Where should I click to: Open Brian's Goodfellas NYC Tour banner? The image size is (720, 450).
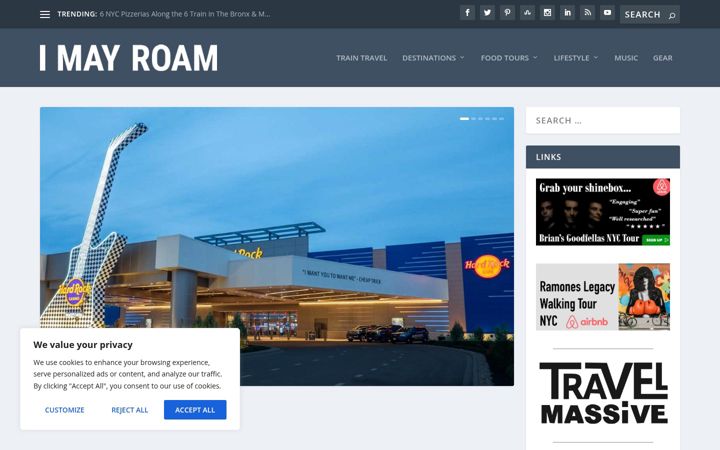coord(602,212)
